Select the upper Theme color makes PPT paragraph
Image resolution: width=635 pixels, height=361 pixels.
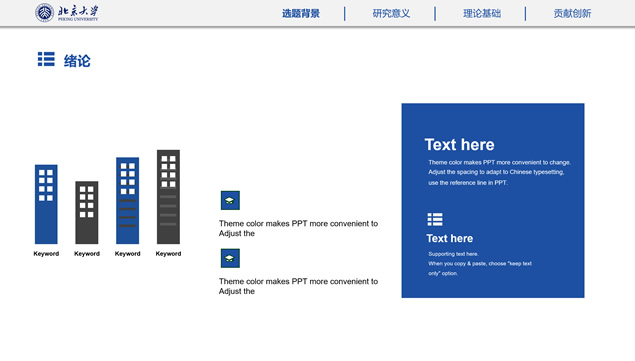click(298, 229)
